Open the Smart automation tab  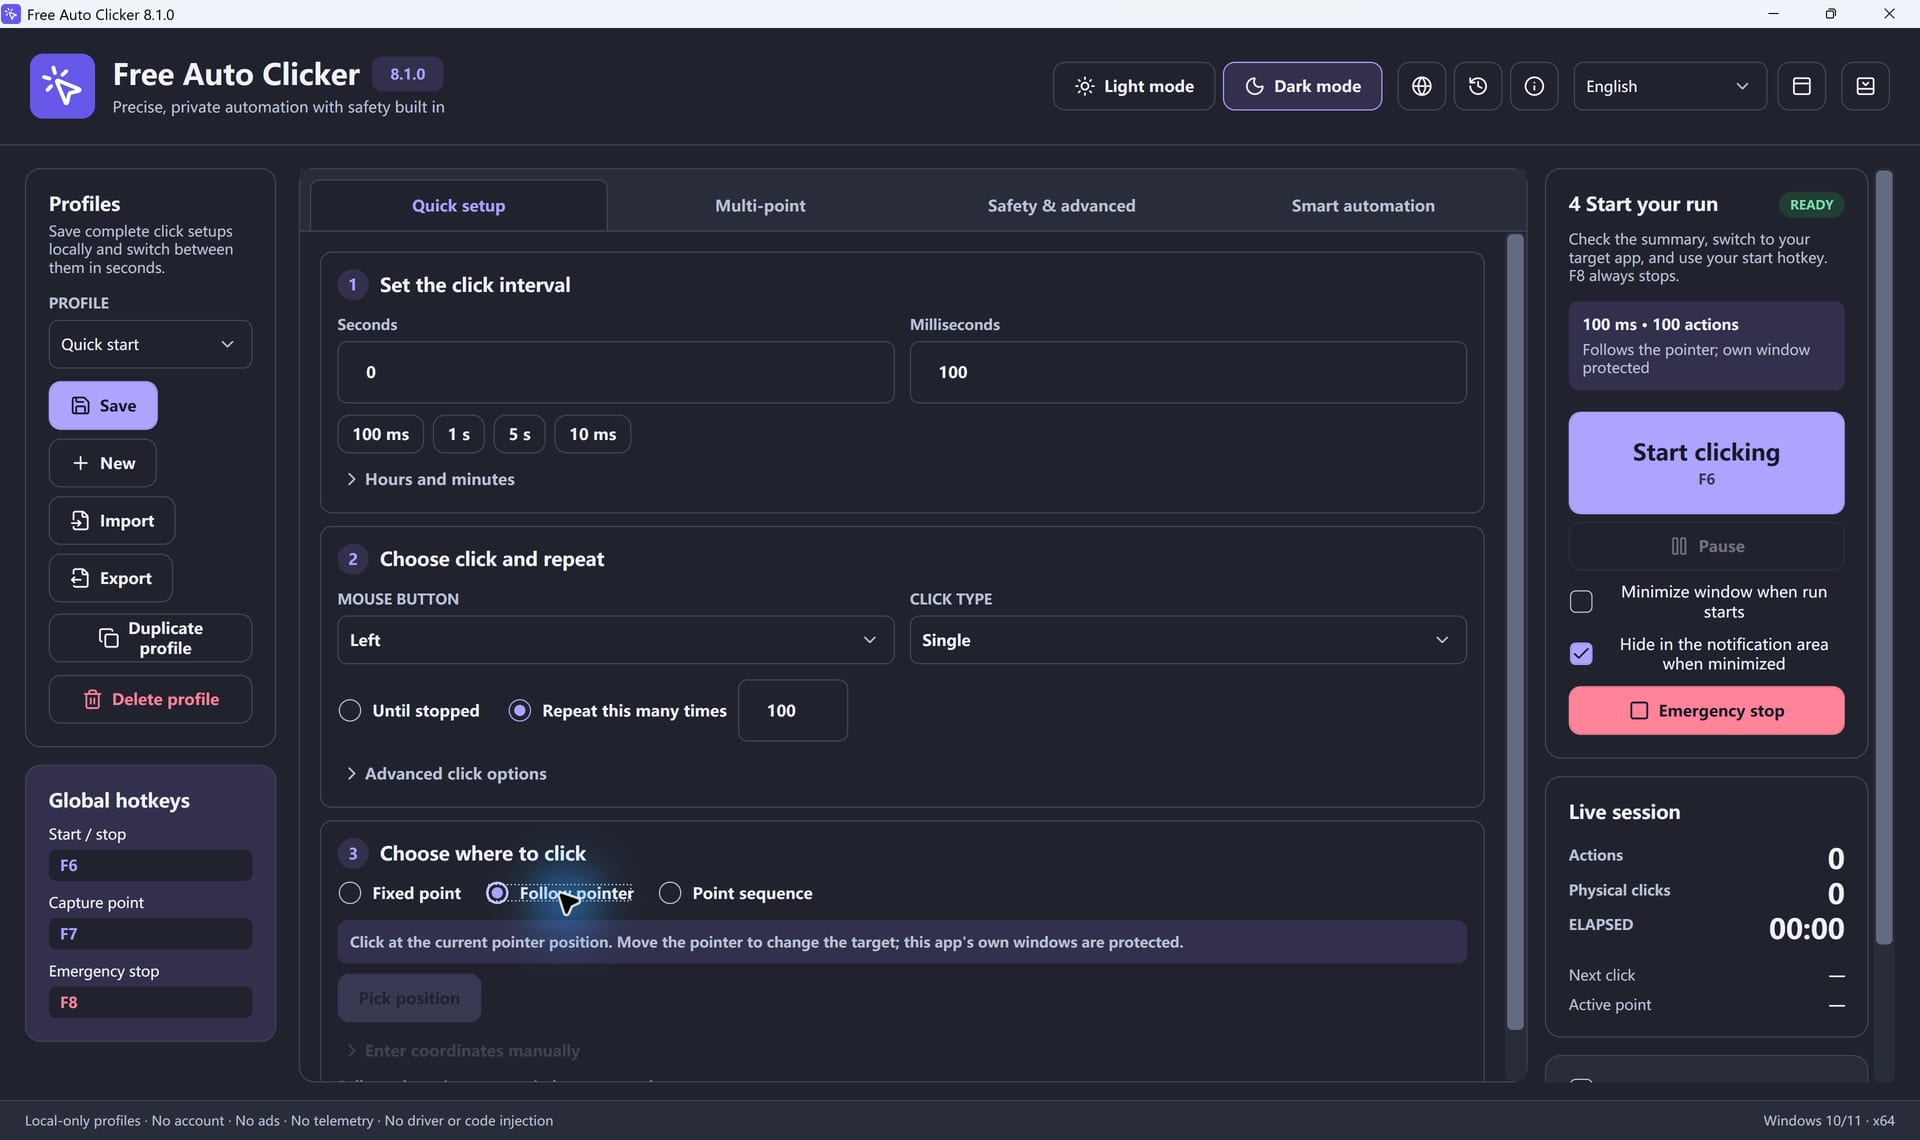[x=1362, y=205]
